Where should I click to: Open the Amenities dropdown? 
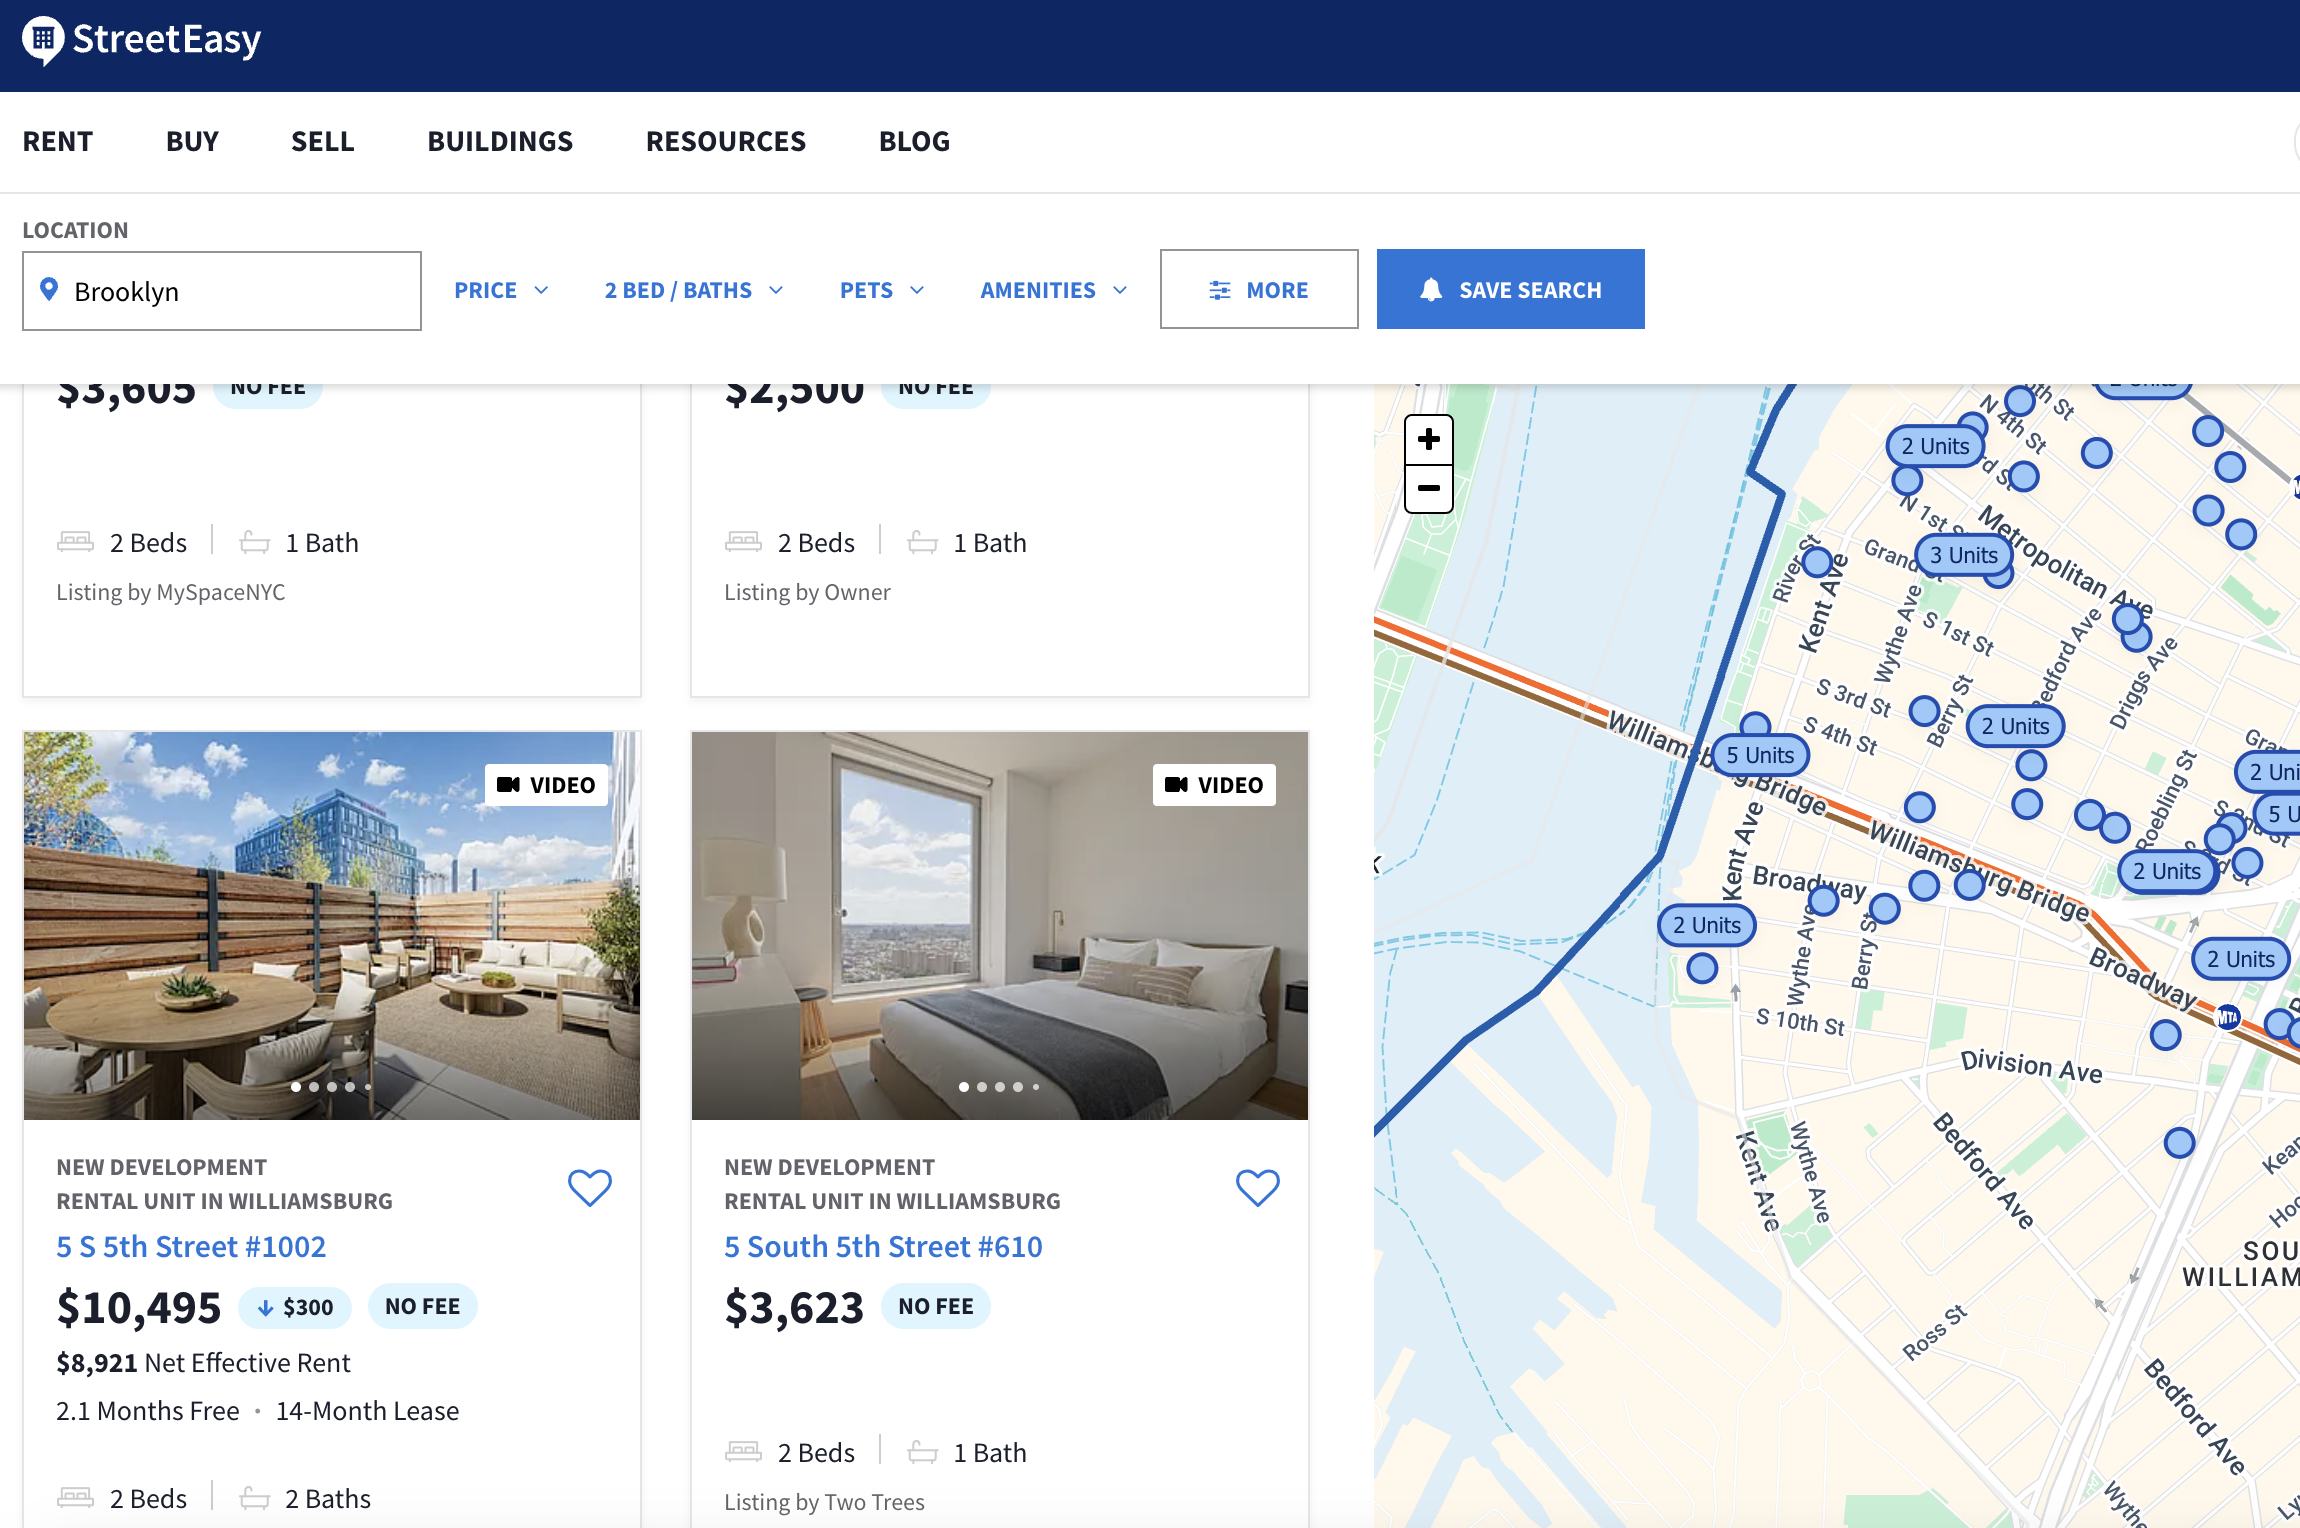(x=1053, y=290)
